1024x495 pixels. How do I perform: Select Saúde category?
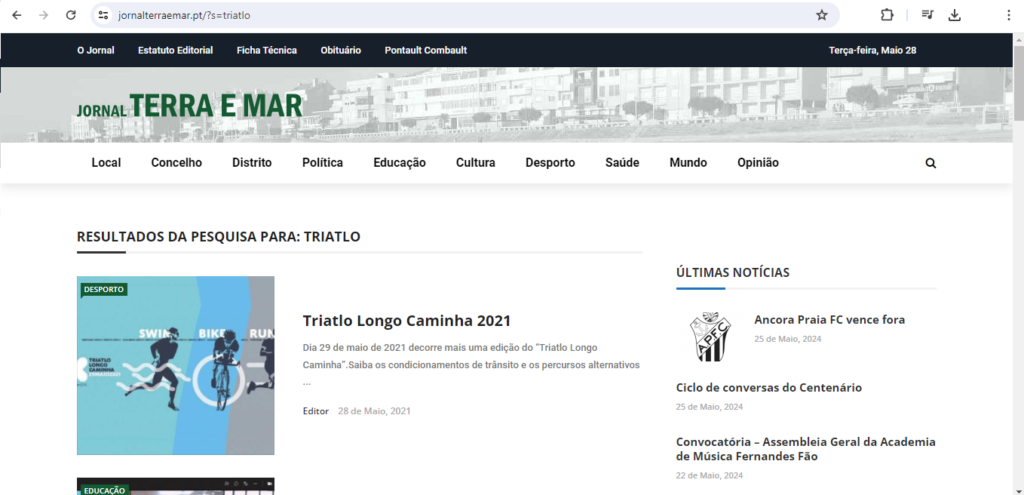(x=622, y=163)
